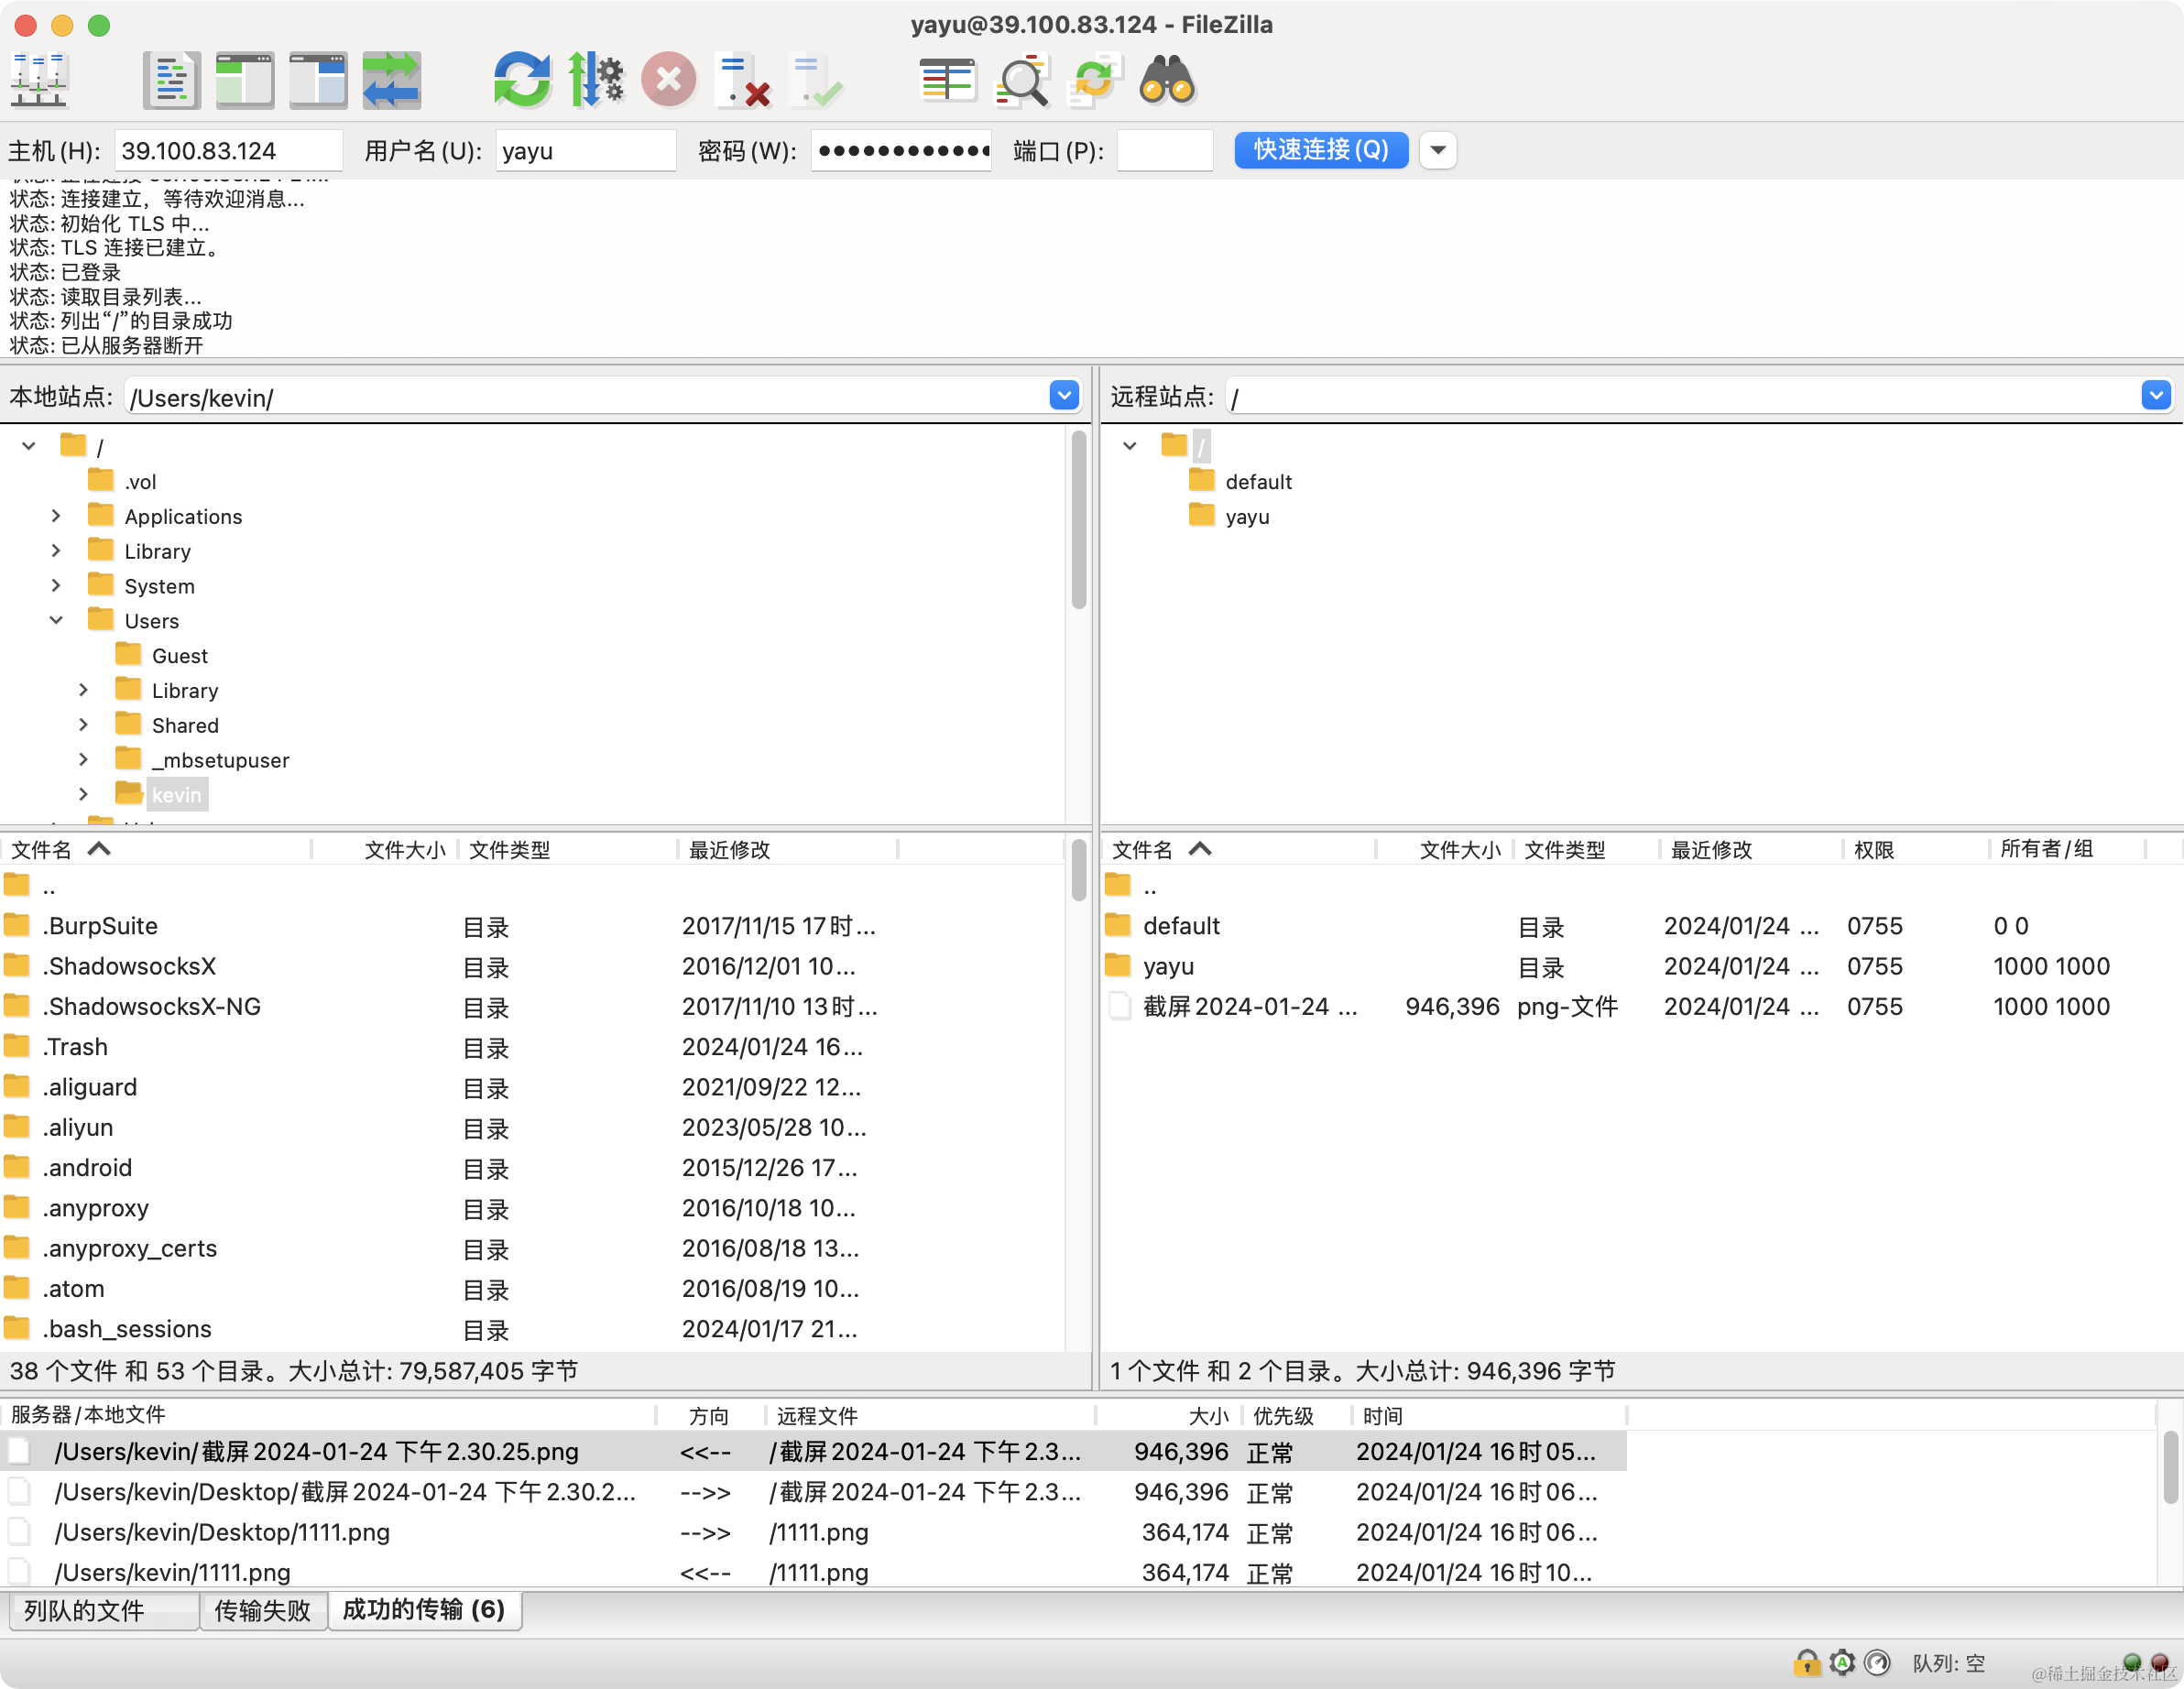Switch to the 传输失败 tab
This screenshot has height=1689, width=2184.
(x=263, y=1610)
